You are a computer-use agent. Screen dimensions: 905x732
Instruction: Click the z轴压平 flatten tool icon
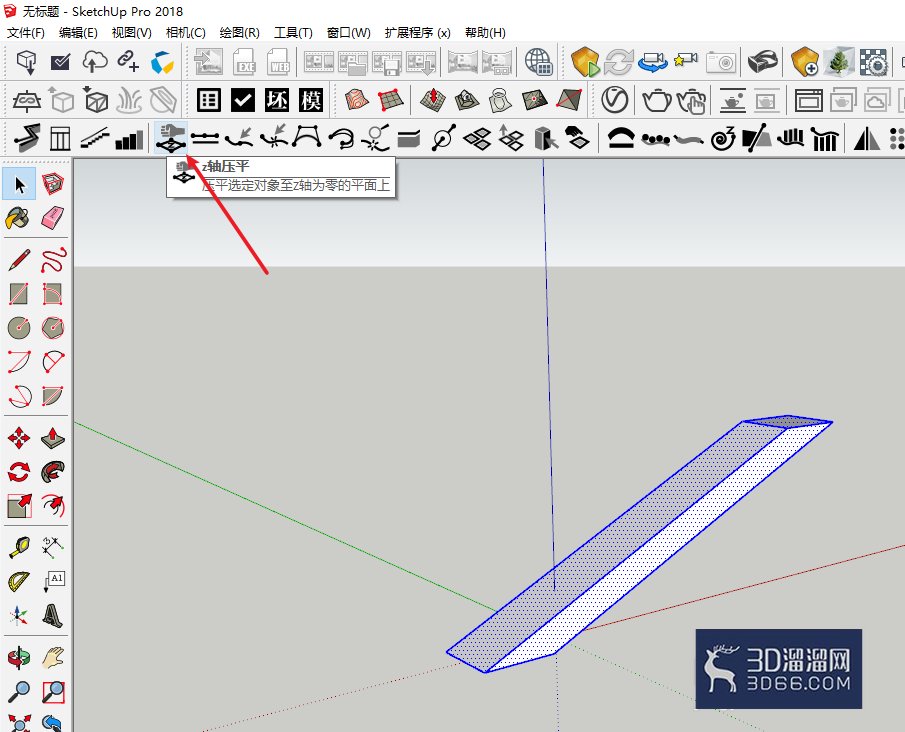point(171,139)
